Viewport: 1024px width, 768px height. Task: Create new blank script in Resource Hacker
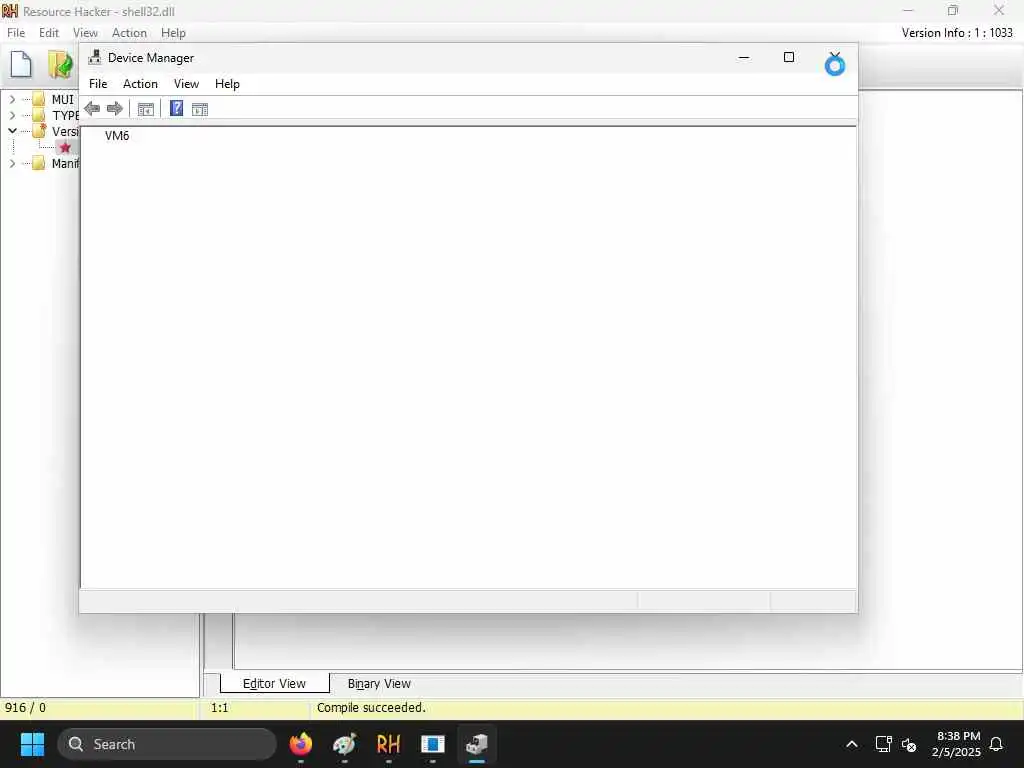pyautogui.click(x=21, y=64)
